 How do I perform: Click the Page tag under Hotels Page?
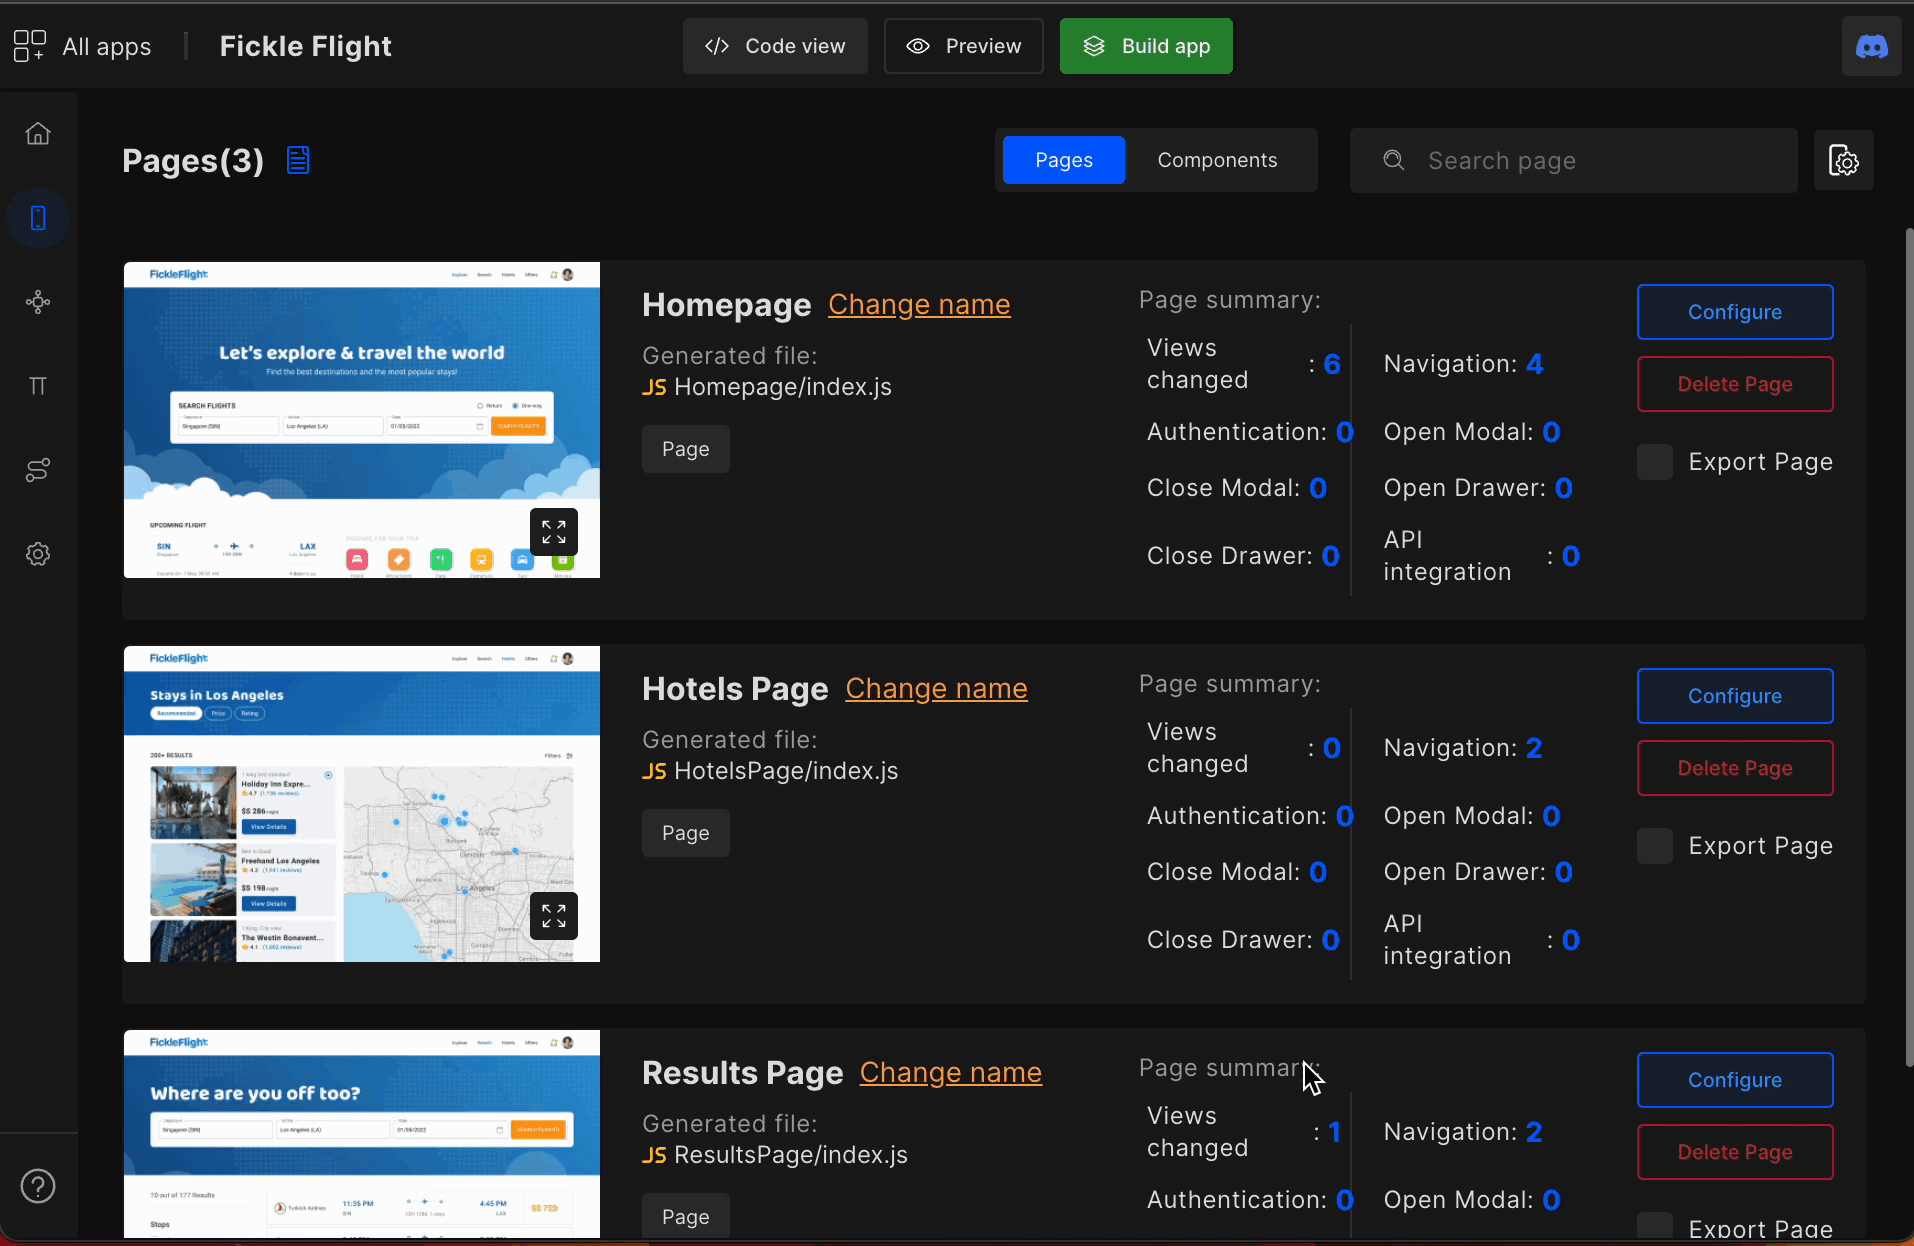pyautogui.click(x=686, y=833)
